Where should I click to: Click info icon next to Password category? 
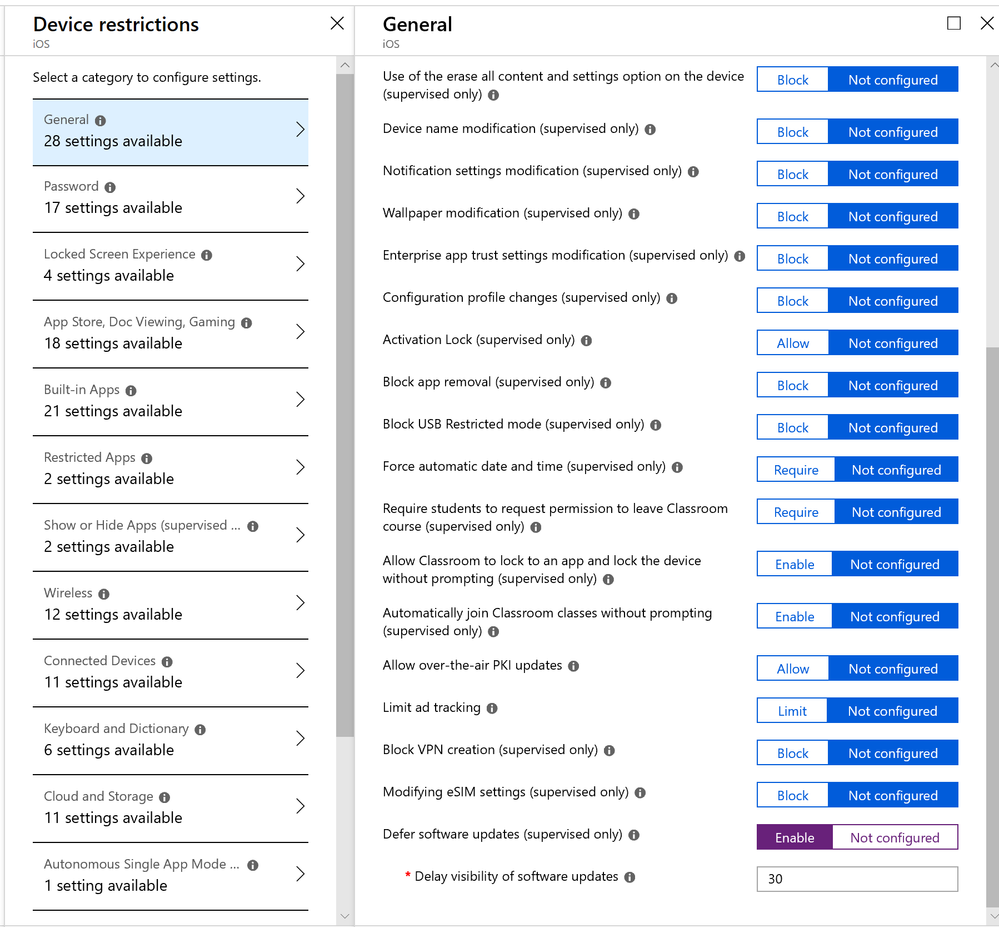(x=110, y=187)
